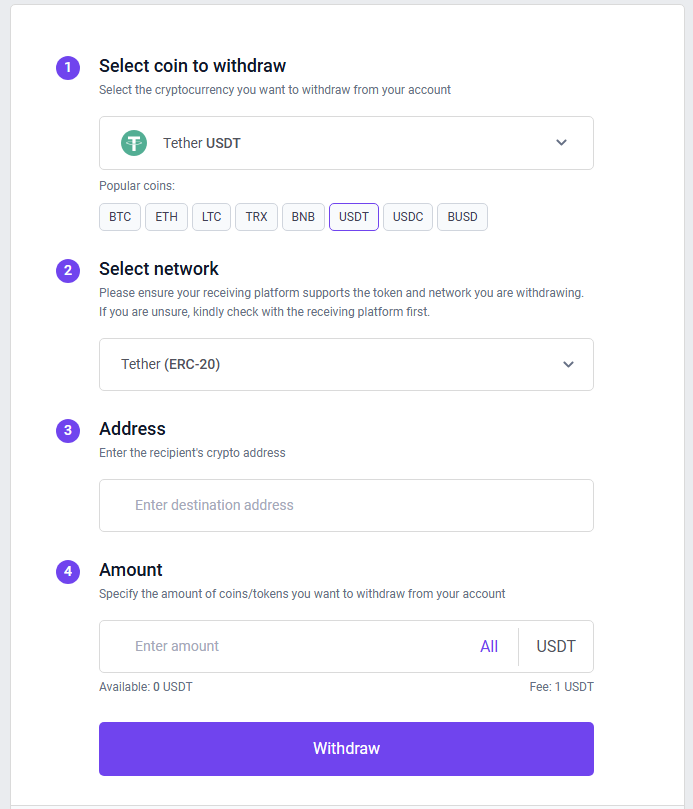Click the Tether coin logo icon
This screenshot has height=809, width=693.
coord(134,143)
